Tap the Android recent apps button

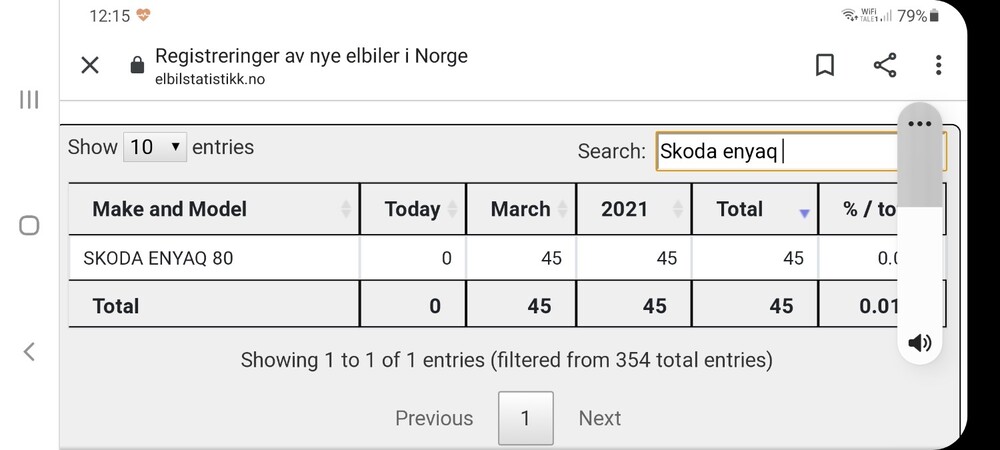(x=29, y=99)
